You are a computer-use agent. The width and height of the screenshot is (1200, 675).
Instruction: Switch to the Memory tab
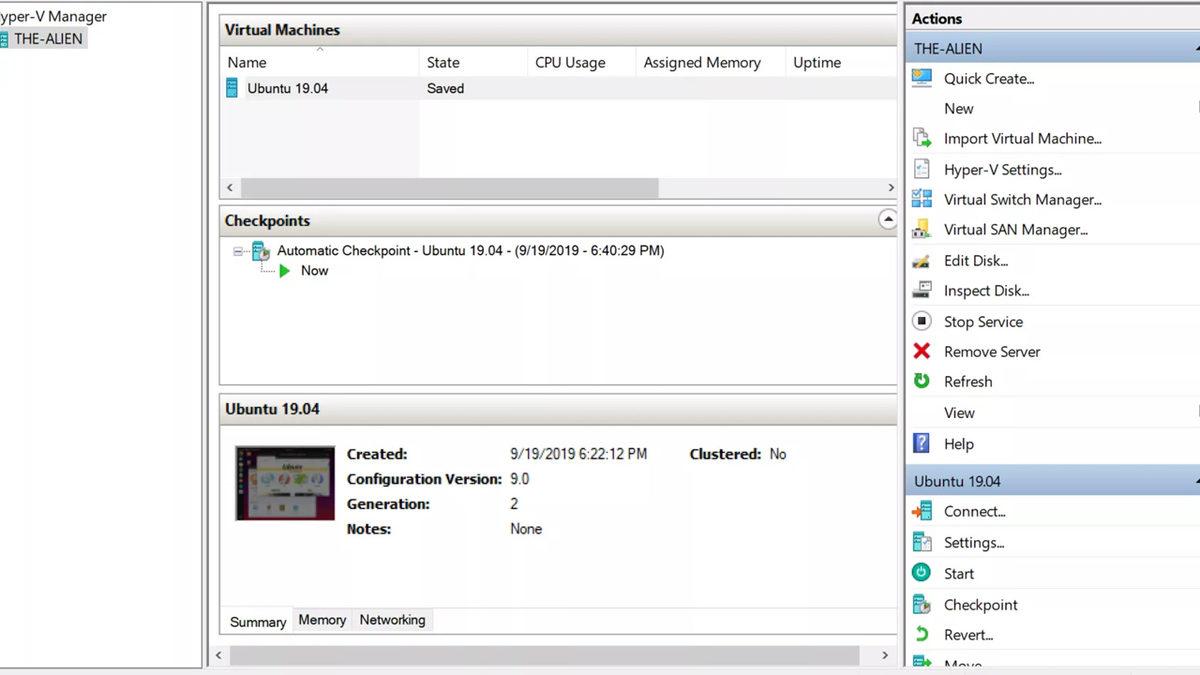322,620
